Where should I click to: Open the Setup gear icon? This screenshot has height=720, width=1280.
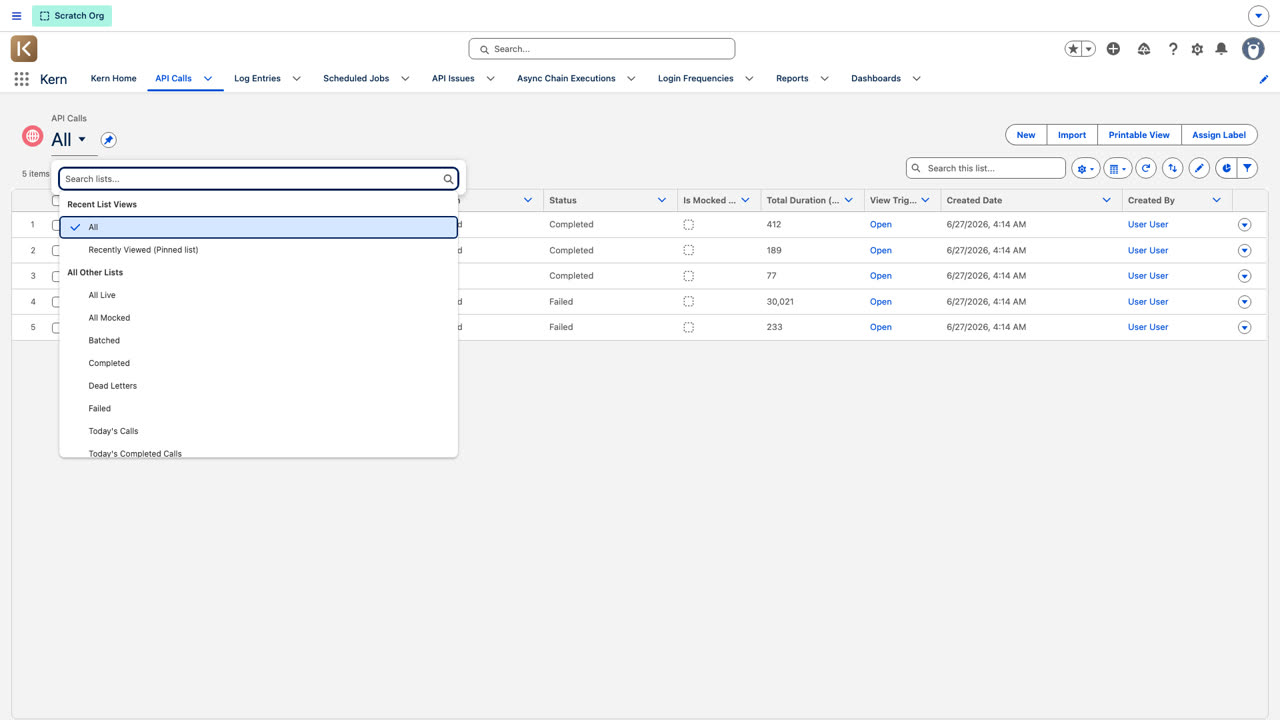pos(1197,49)
